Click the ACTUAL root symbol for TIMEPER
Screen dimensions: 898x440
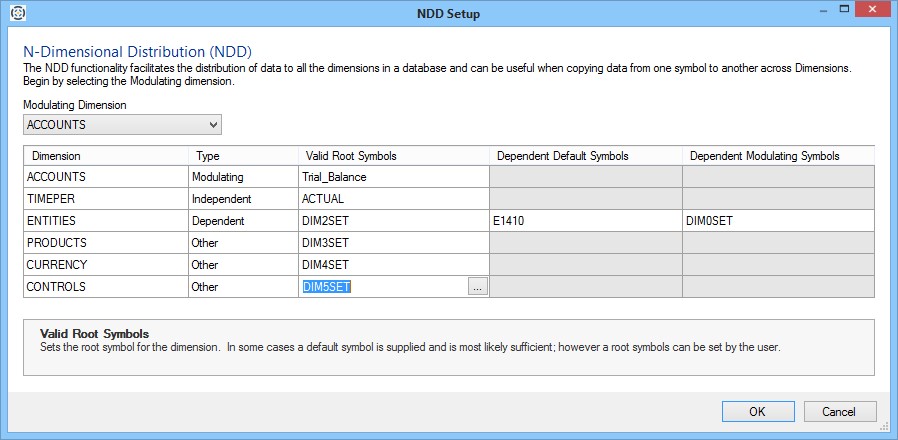pyautogui.click(x=392, y=199)
